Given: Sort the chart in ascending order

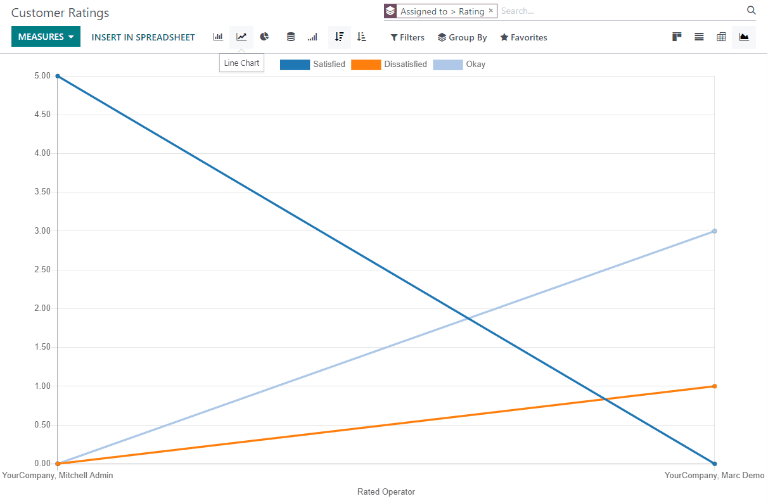Looking at the screenshot, I should [x=362, y=37].
